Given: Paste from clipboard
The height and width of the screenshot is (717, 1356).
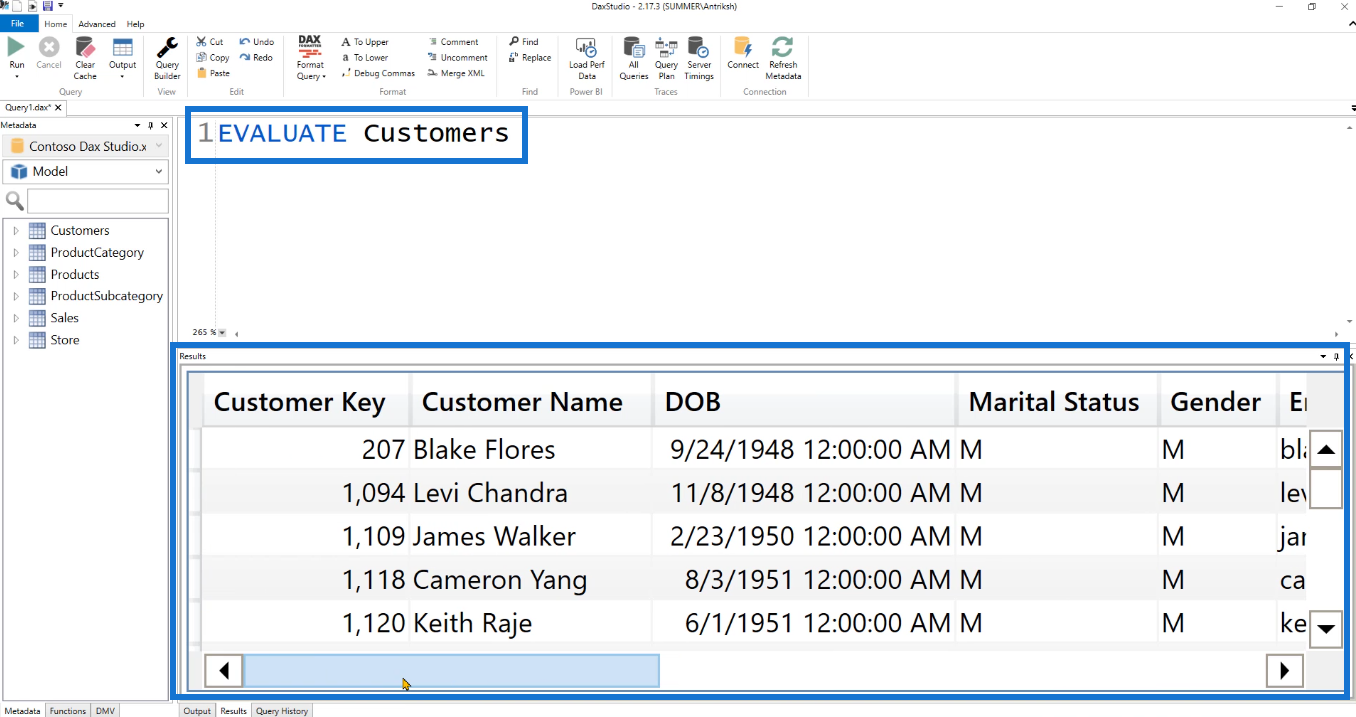Looking at the screenshot, I should [213, 73].
